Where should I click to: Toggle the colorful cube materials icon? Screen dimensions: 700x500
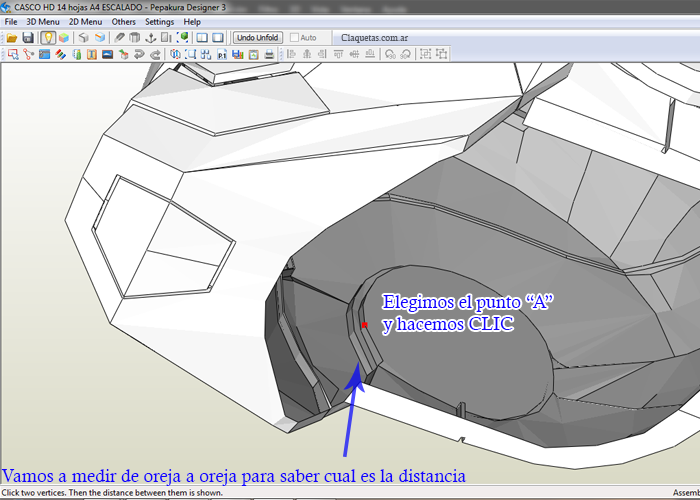tap(64, 38)
